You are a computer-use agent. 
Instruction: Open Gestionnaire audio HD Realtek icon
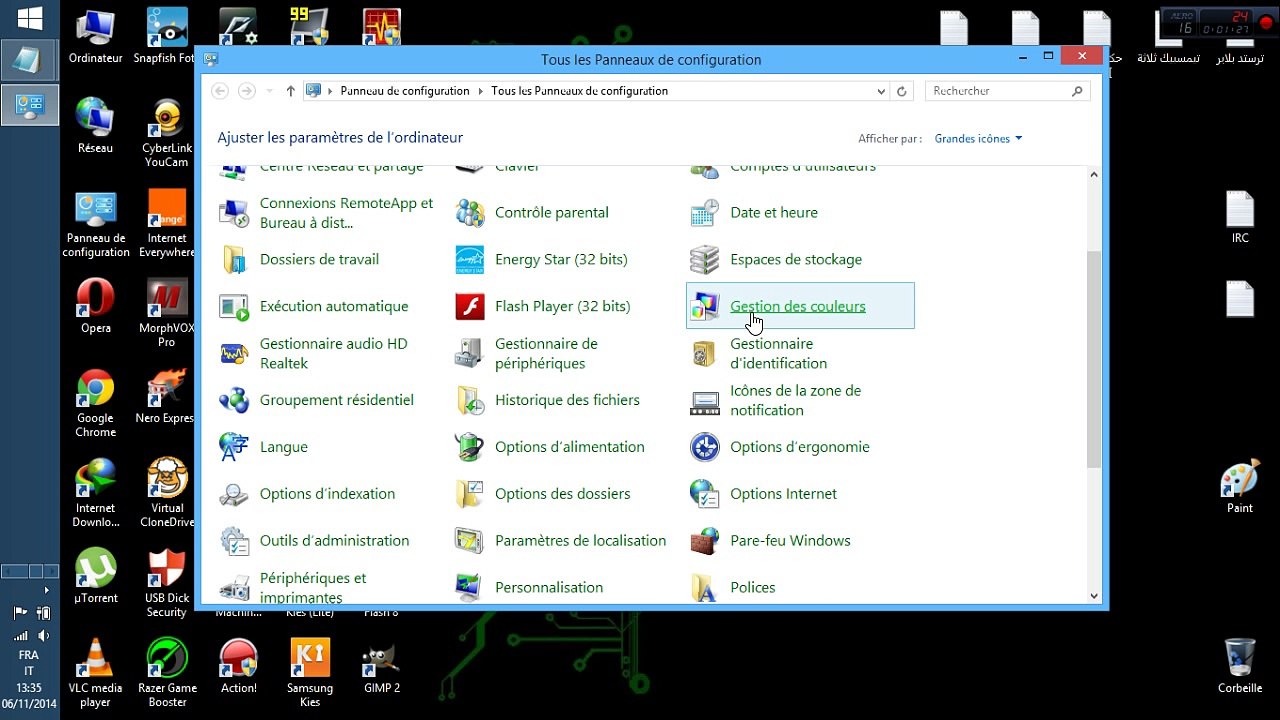234,353
